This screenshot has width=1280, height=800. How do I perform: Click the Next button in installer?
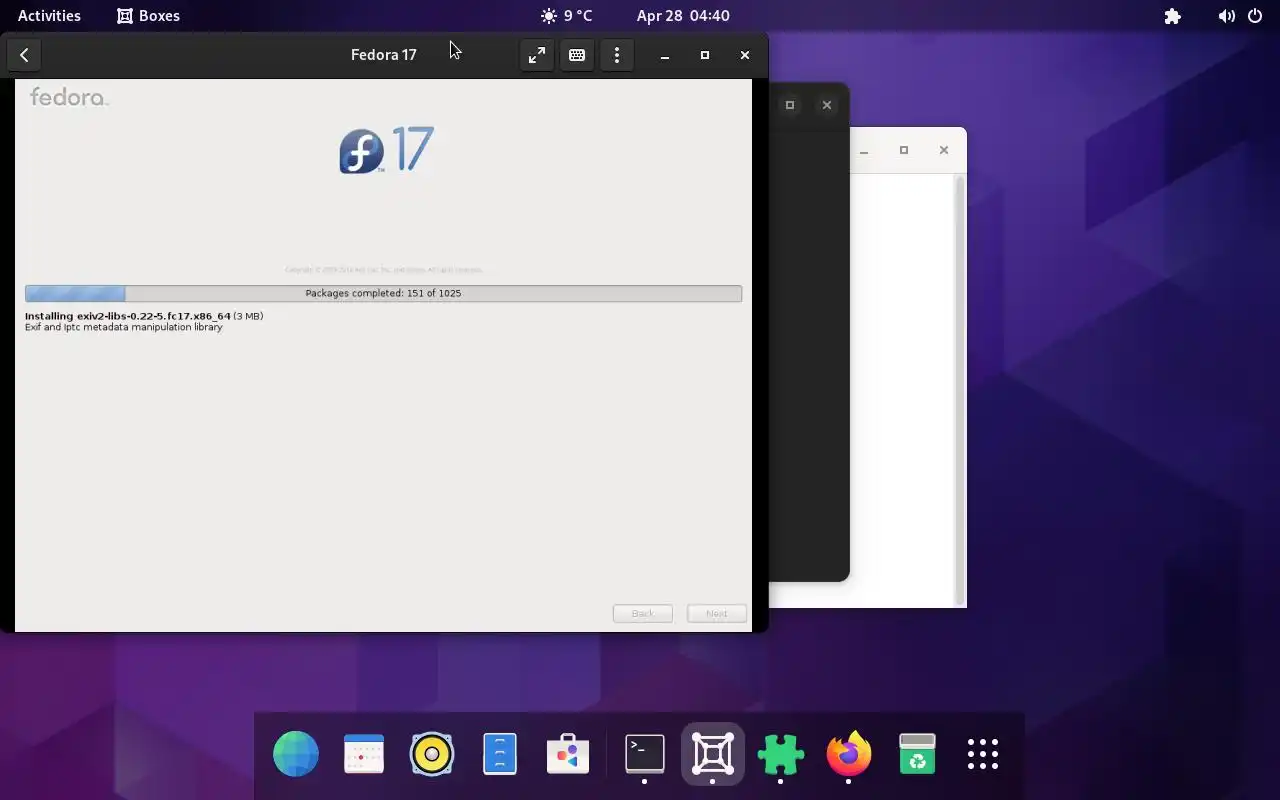click(717, 613)
